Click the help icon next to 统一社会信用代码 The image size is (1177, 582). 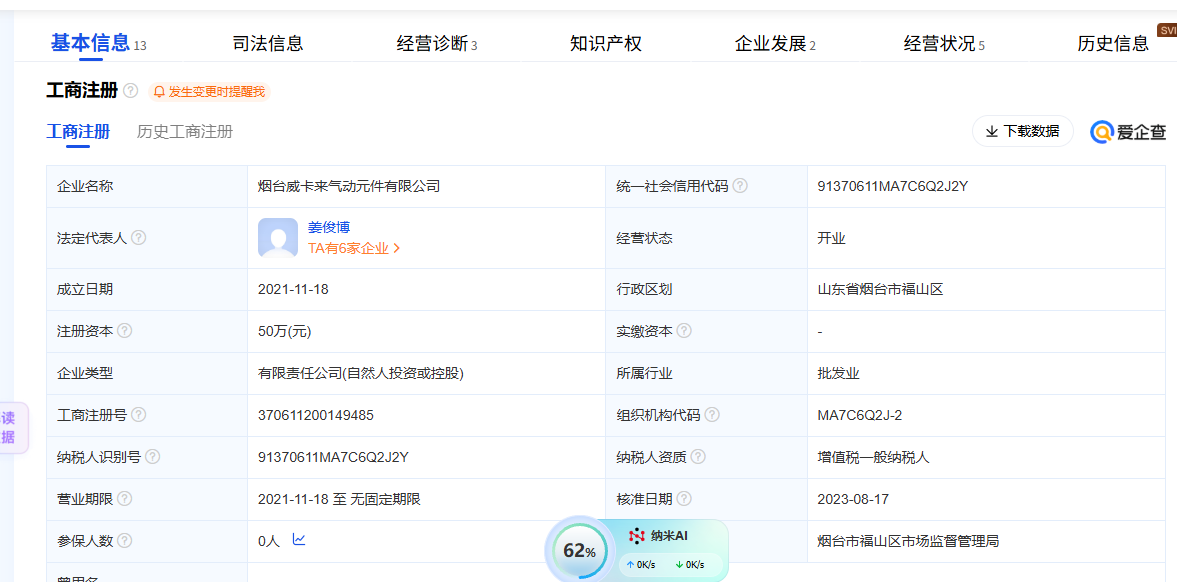point(740,186)
